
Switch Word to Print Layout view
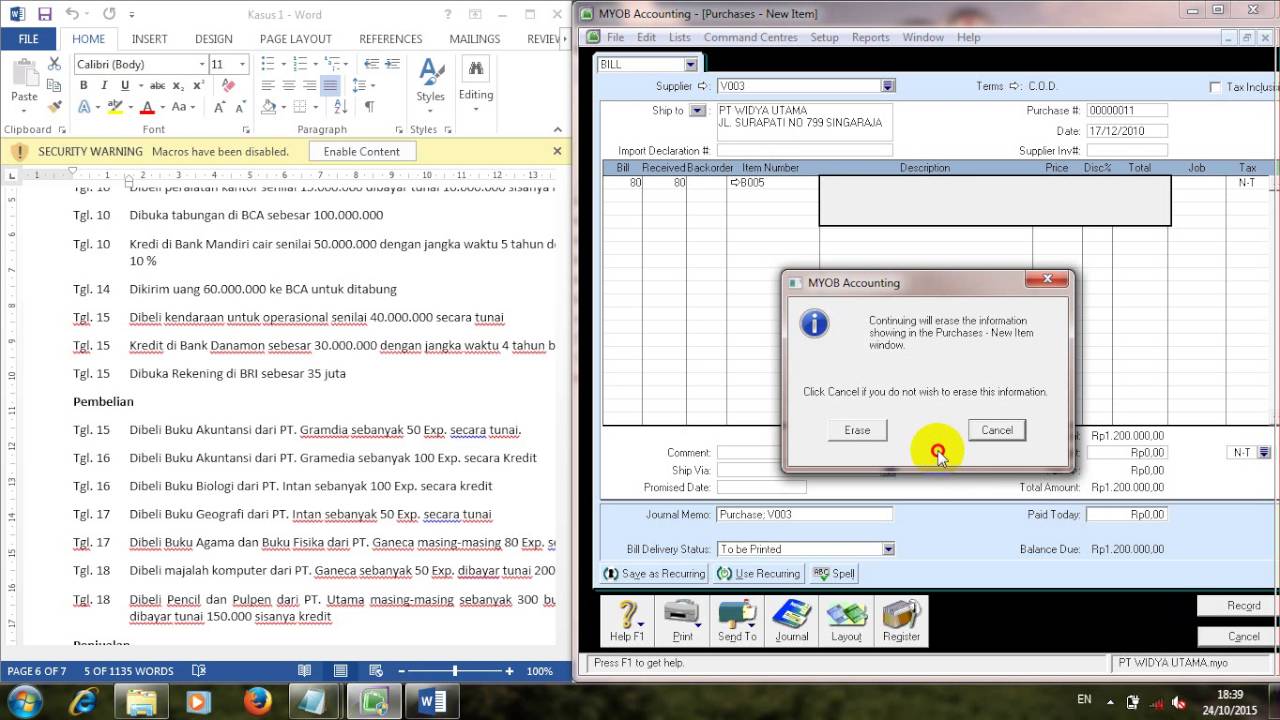341,671
